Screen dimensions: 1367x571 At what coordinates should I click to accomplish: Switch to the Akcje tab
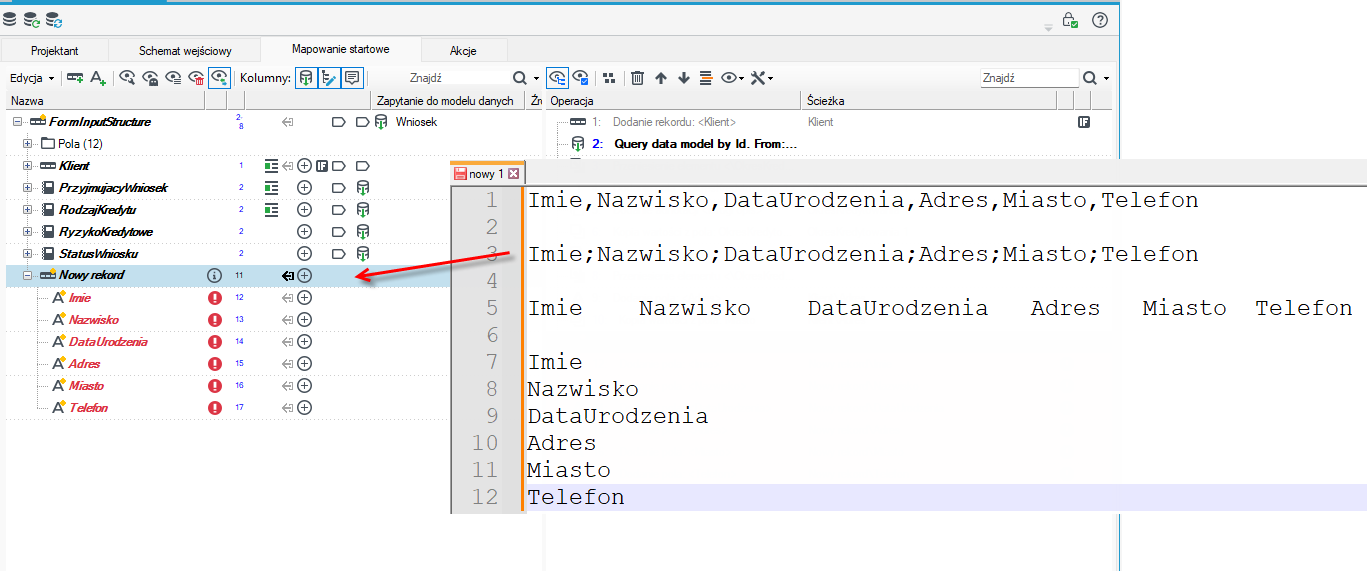pyautogui.click(x=463, y=50)
